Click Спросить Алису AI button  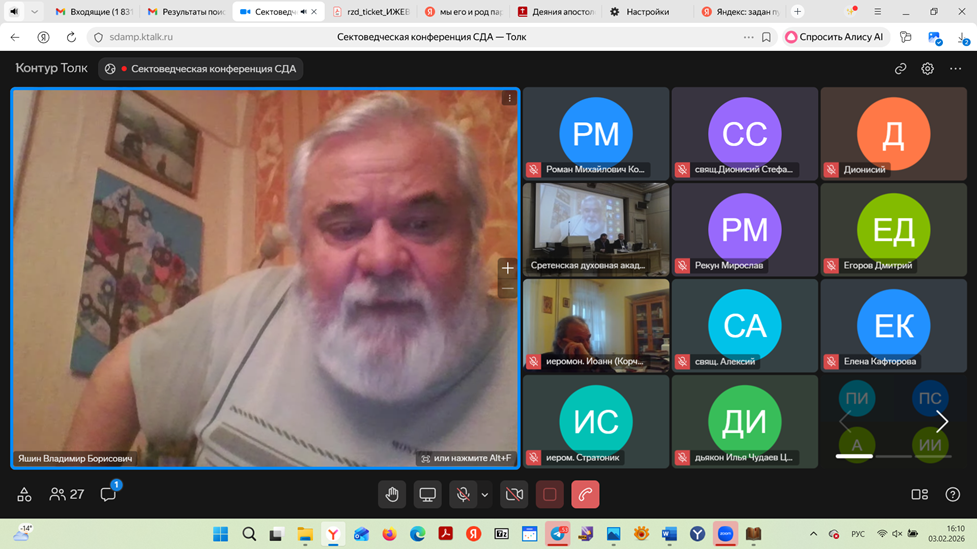(835, 37)
